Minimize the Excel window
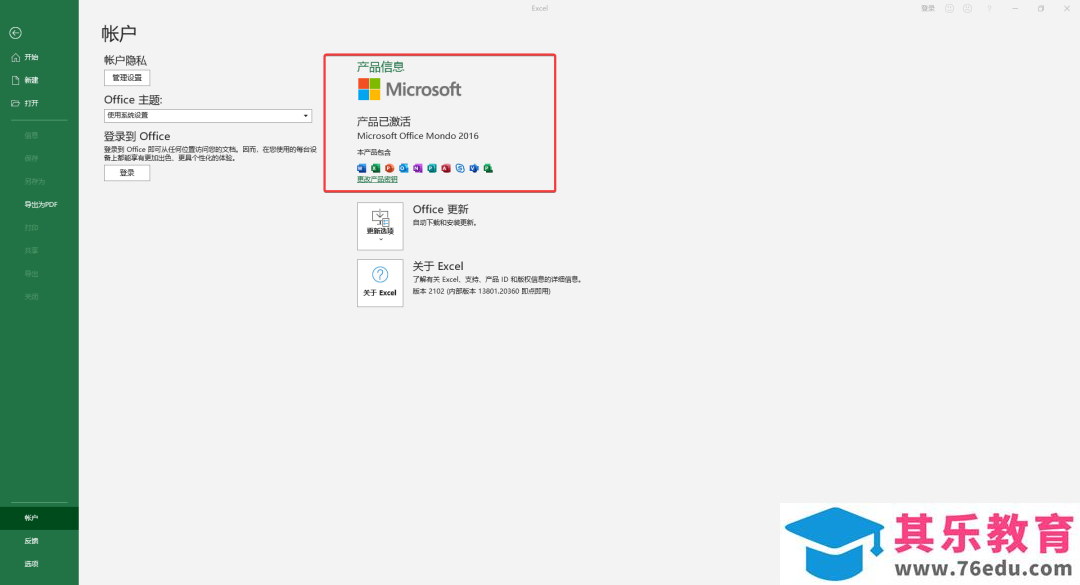 pos(1015,8)
